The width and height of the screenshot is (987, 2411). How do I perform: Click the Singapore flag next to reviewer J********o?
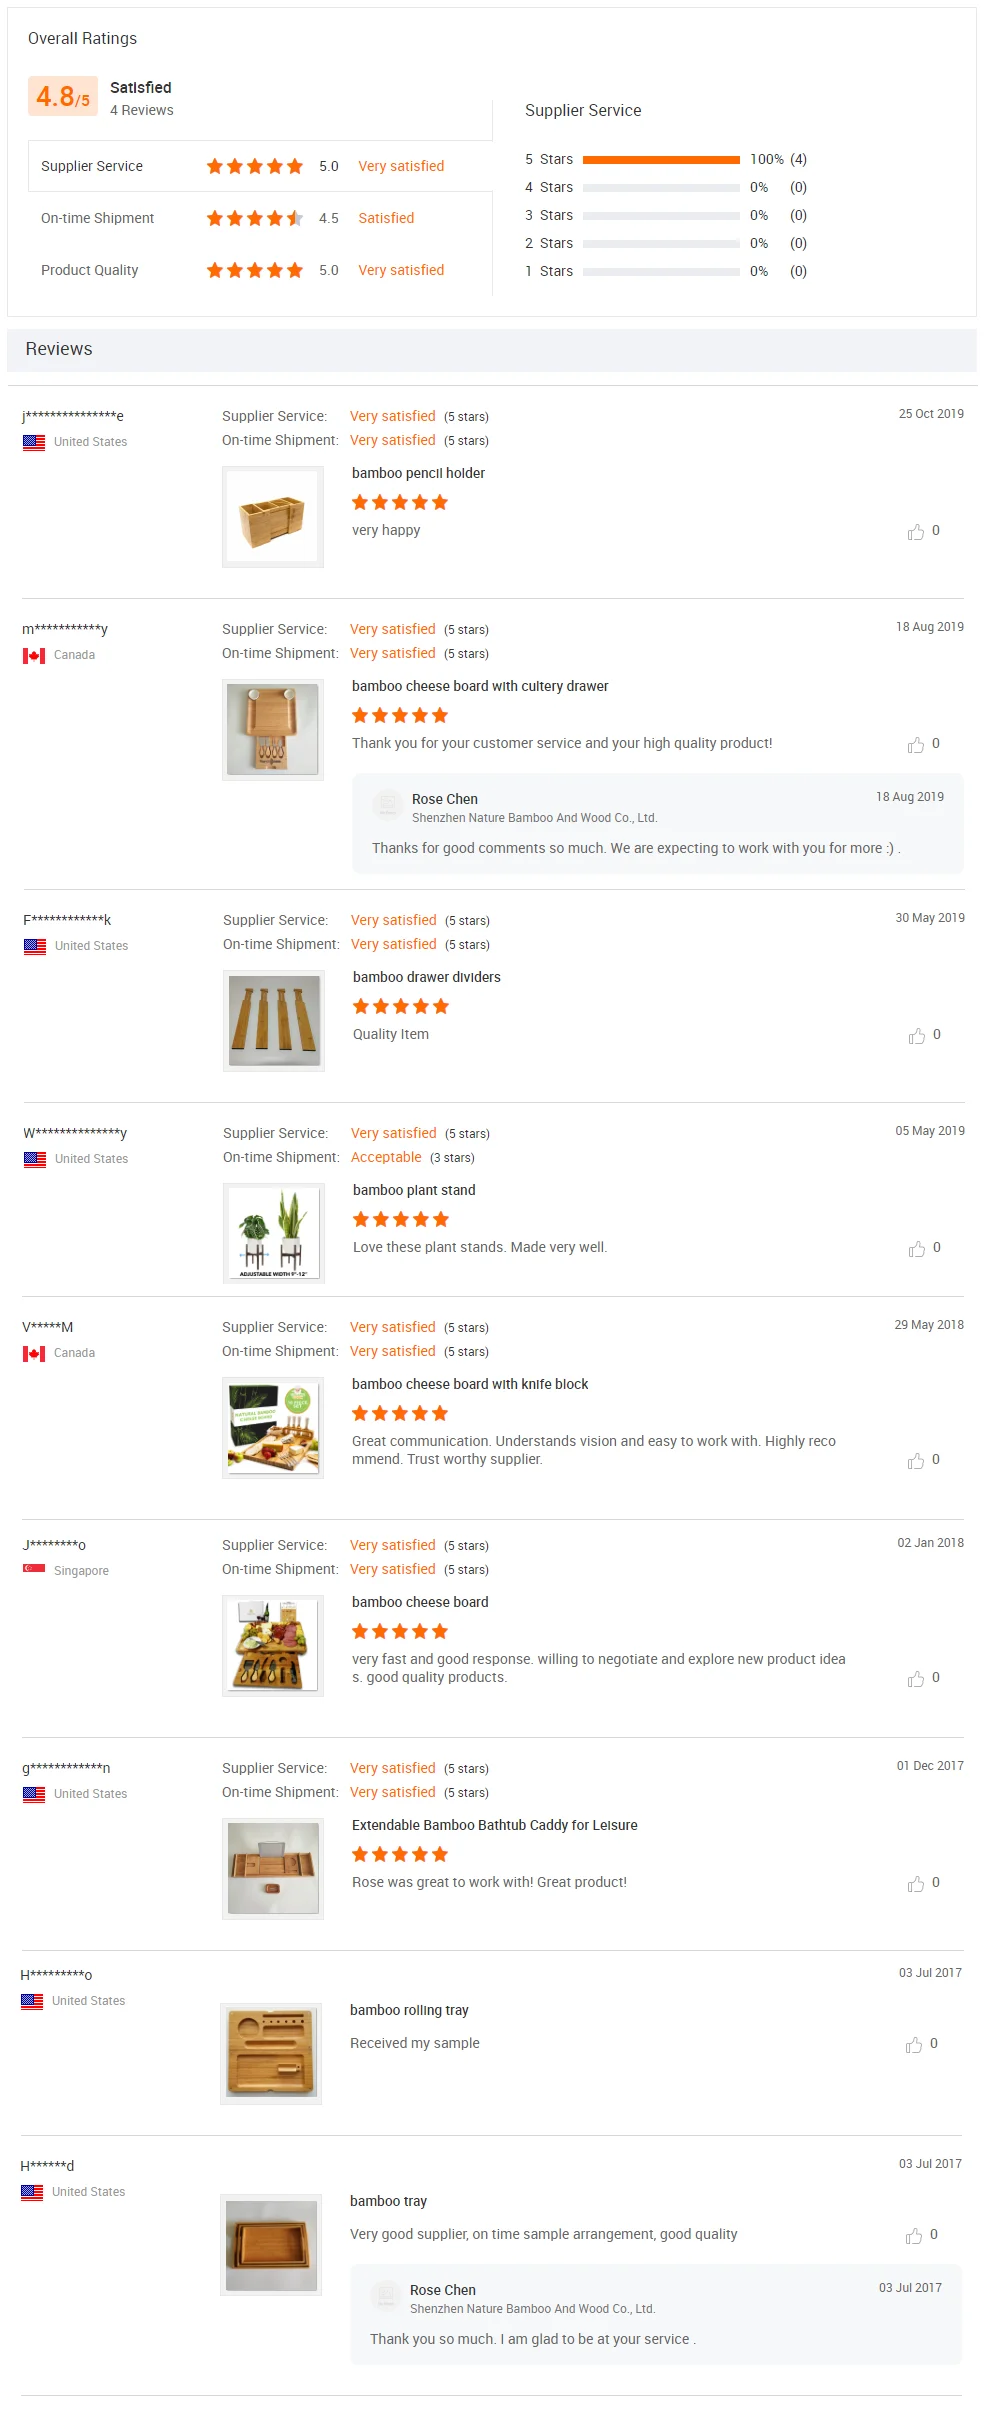click(x=33, y=1570)
